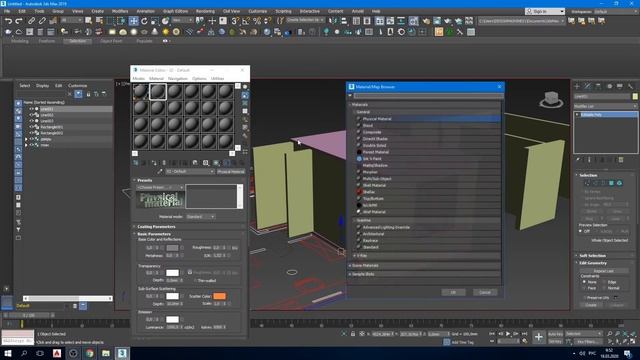Toggle the Thin-walled checkbox
Viewport: 640px width, 360px height.
click(195, 280)
